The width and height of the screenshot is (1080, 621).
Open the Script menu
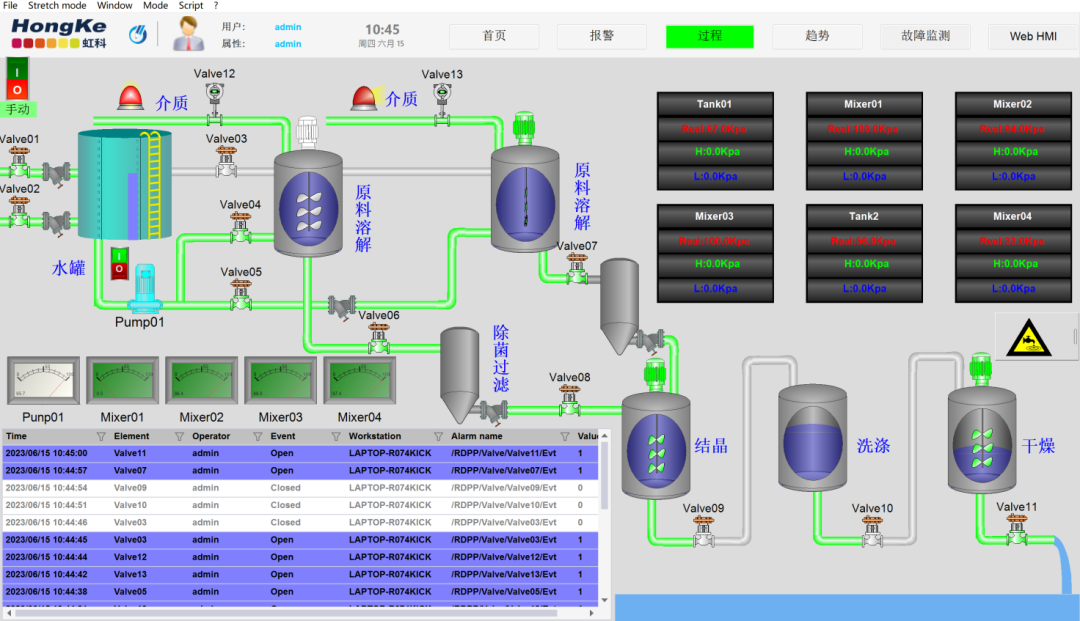point(191,6)
